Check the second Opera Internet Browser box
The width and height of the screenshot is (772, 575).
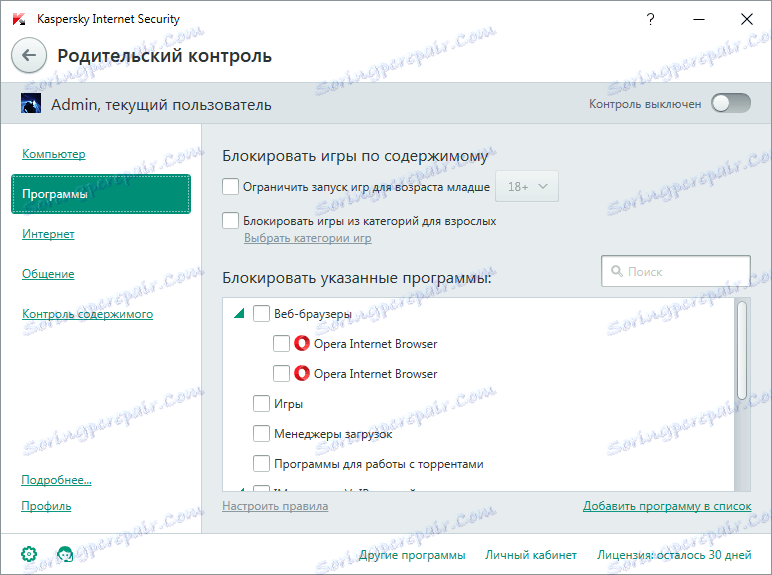click(281, 373)
